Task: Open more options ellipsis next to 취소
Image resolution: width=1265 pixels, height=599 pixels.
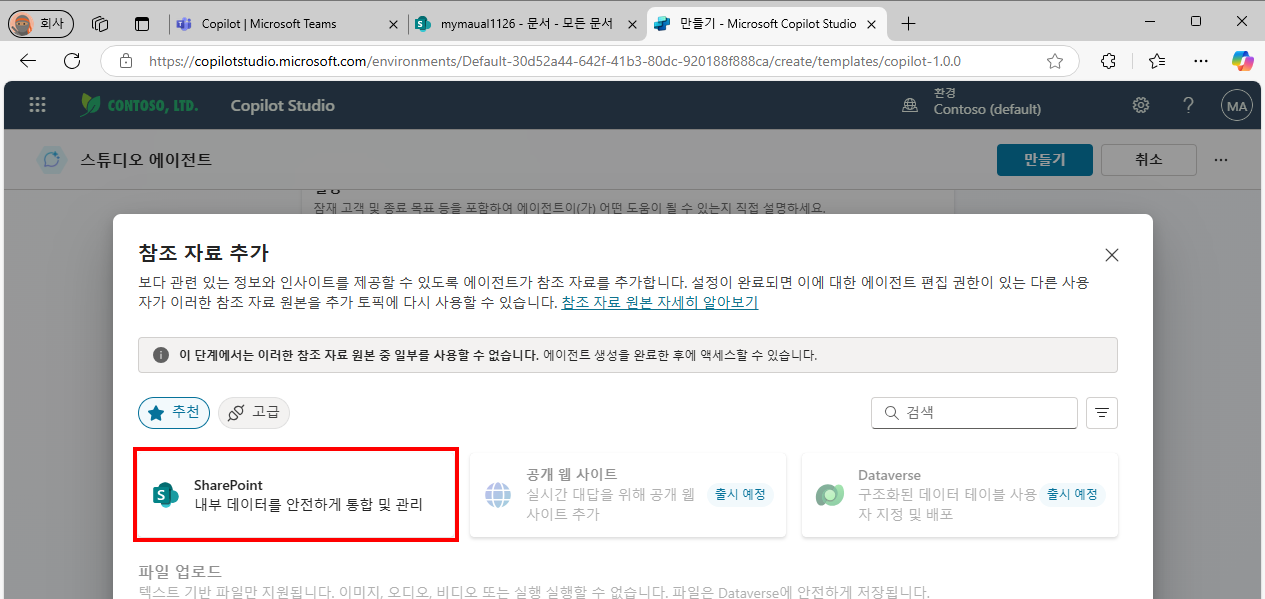Action: click(x=1220, y=160)
